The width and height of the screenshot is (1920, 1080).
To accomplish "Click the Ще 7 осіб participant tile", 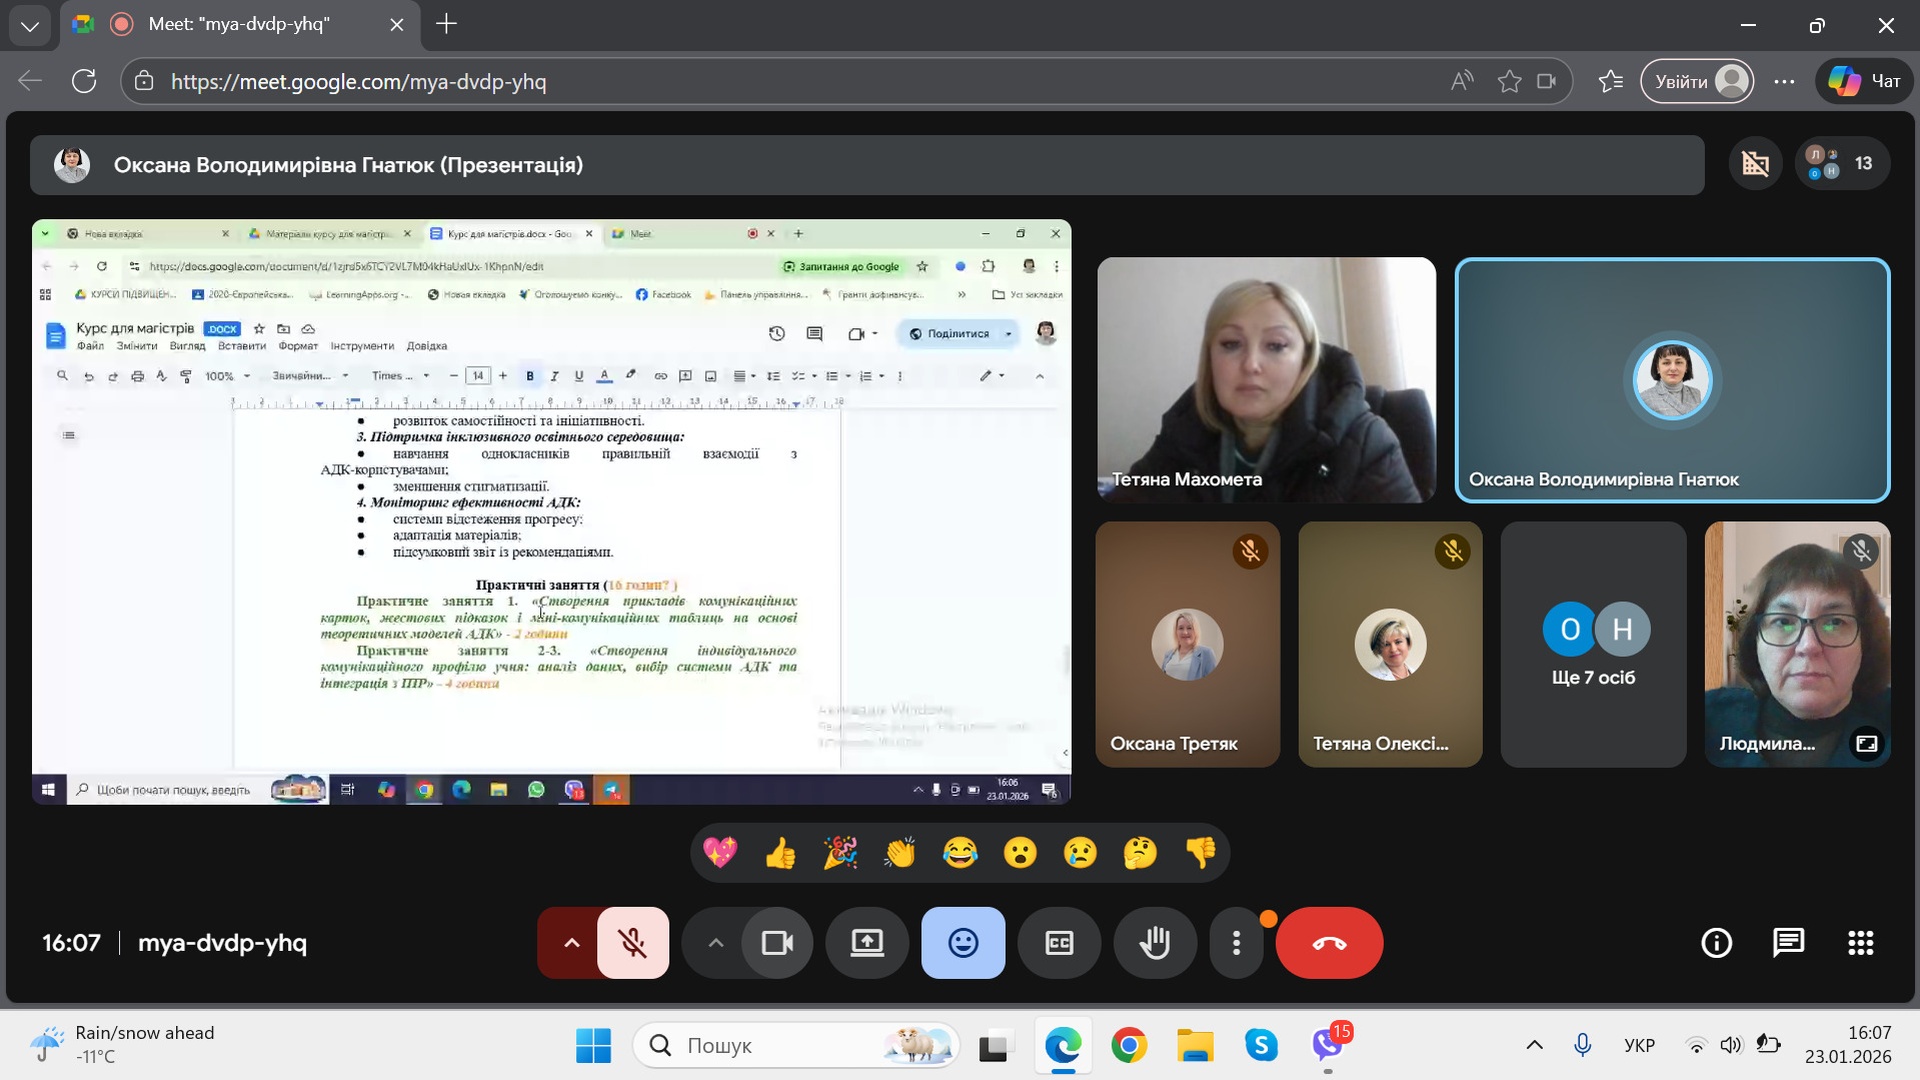I will (1593, 645).
